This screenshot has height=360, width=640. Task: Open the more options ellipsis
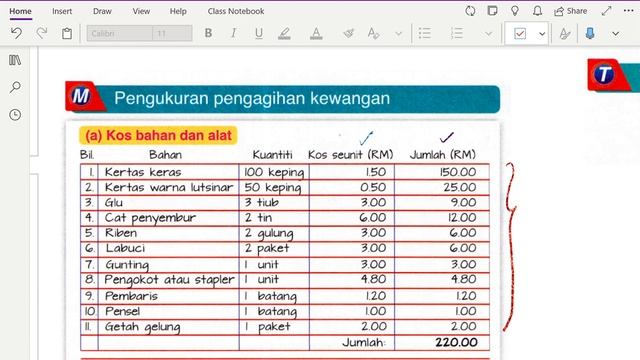point(629,11)
